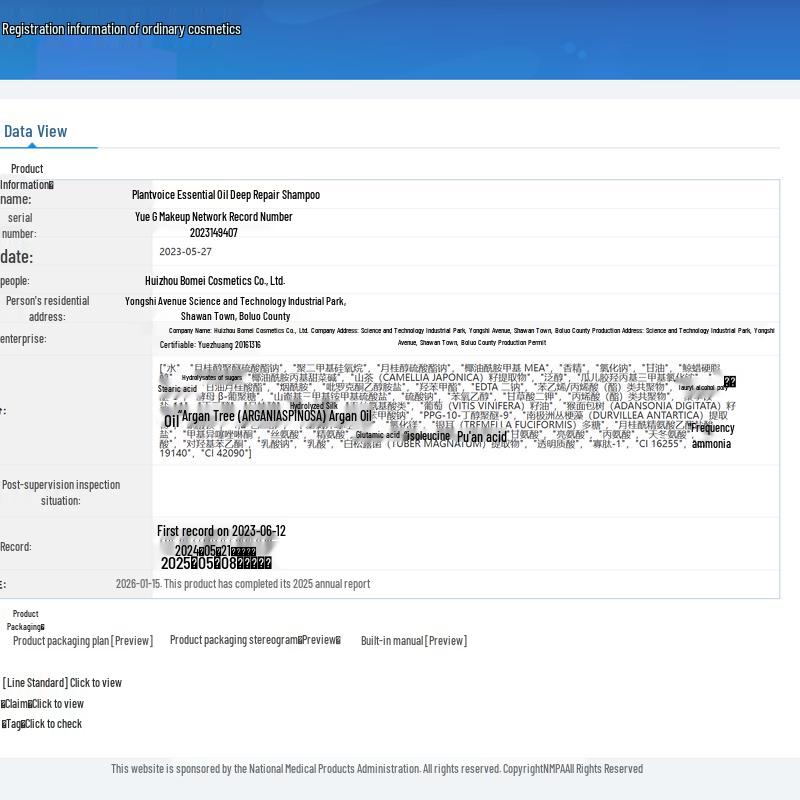Click the National Medical Products Administration footer
The image size is (800, 800).
(377, 768)
